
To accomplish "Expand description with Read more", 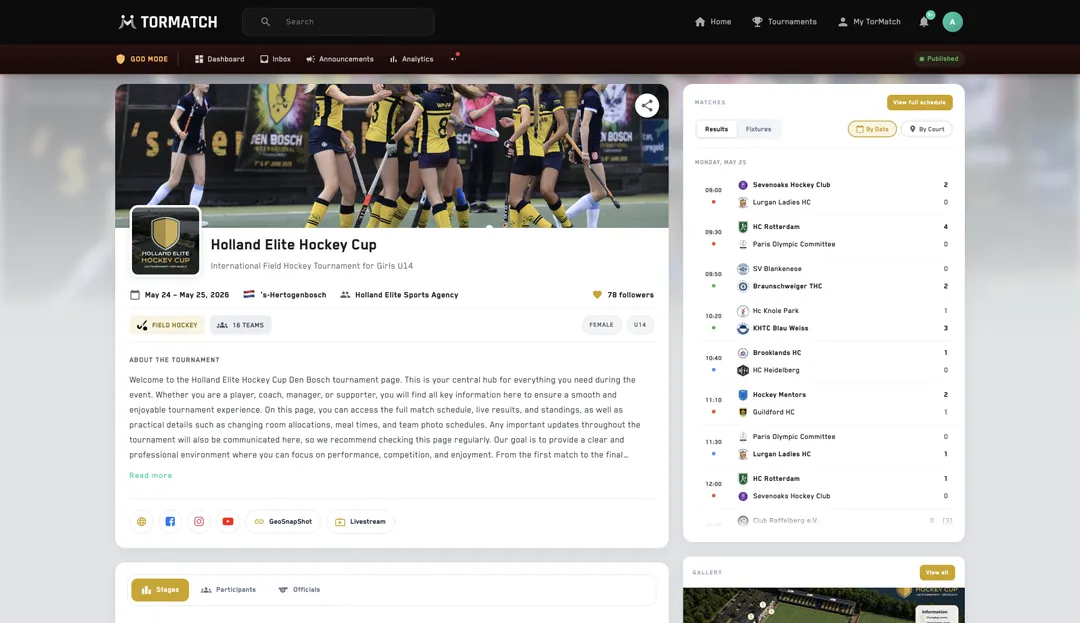I will pyautogui.click(x=151, y=475).
